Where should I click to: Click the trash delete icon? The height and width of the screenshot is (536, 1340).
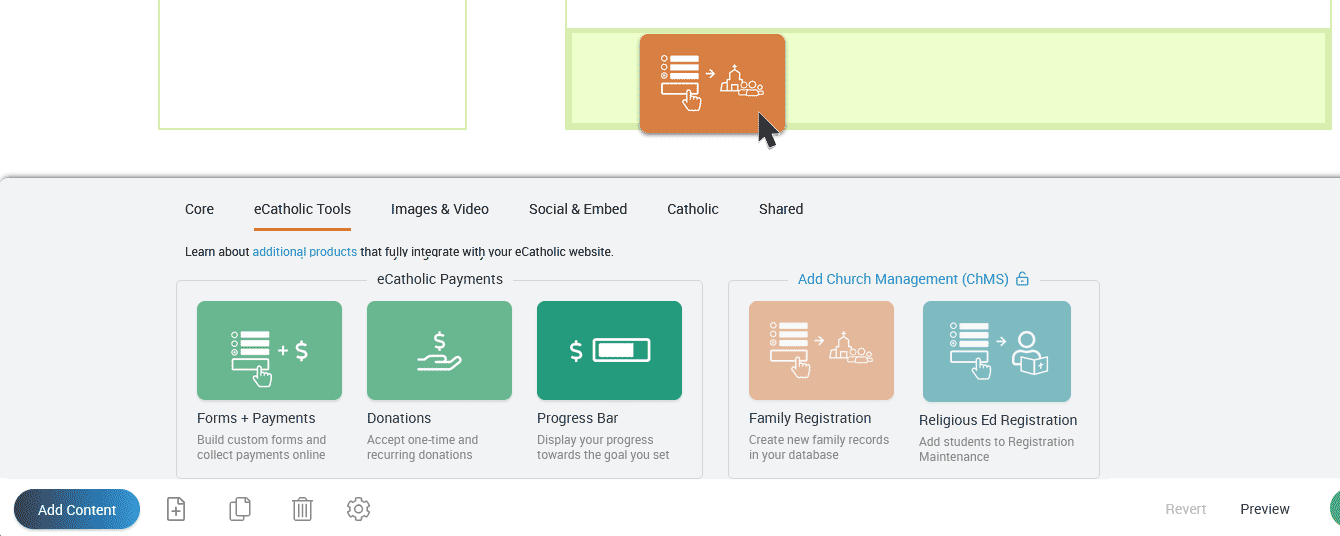[302, 509]
